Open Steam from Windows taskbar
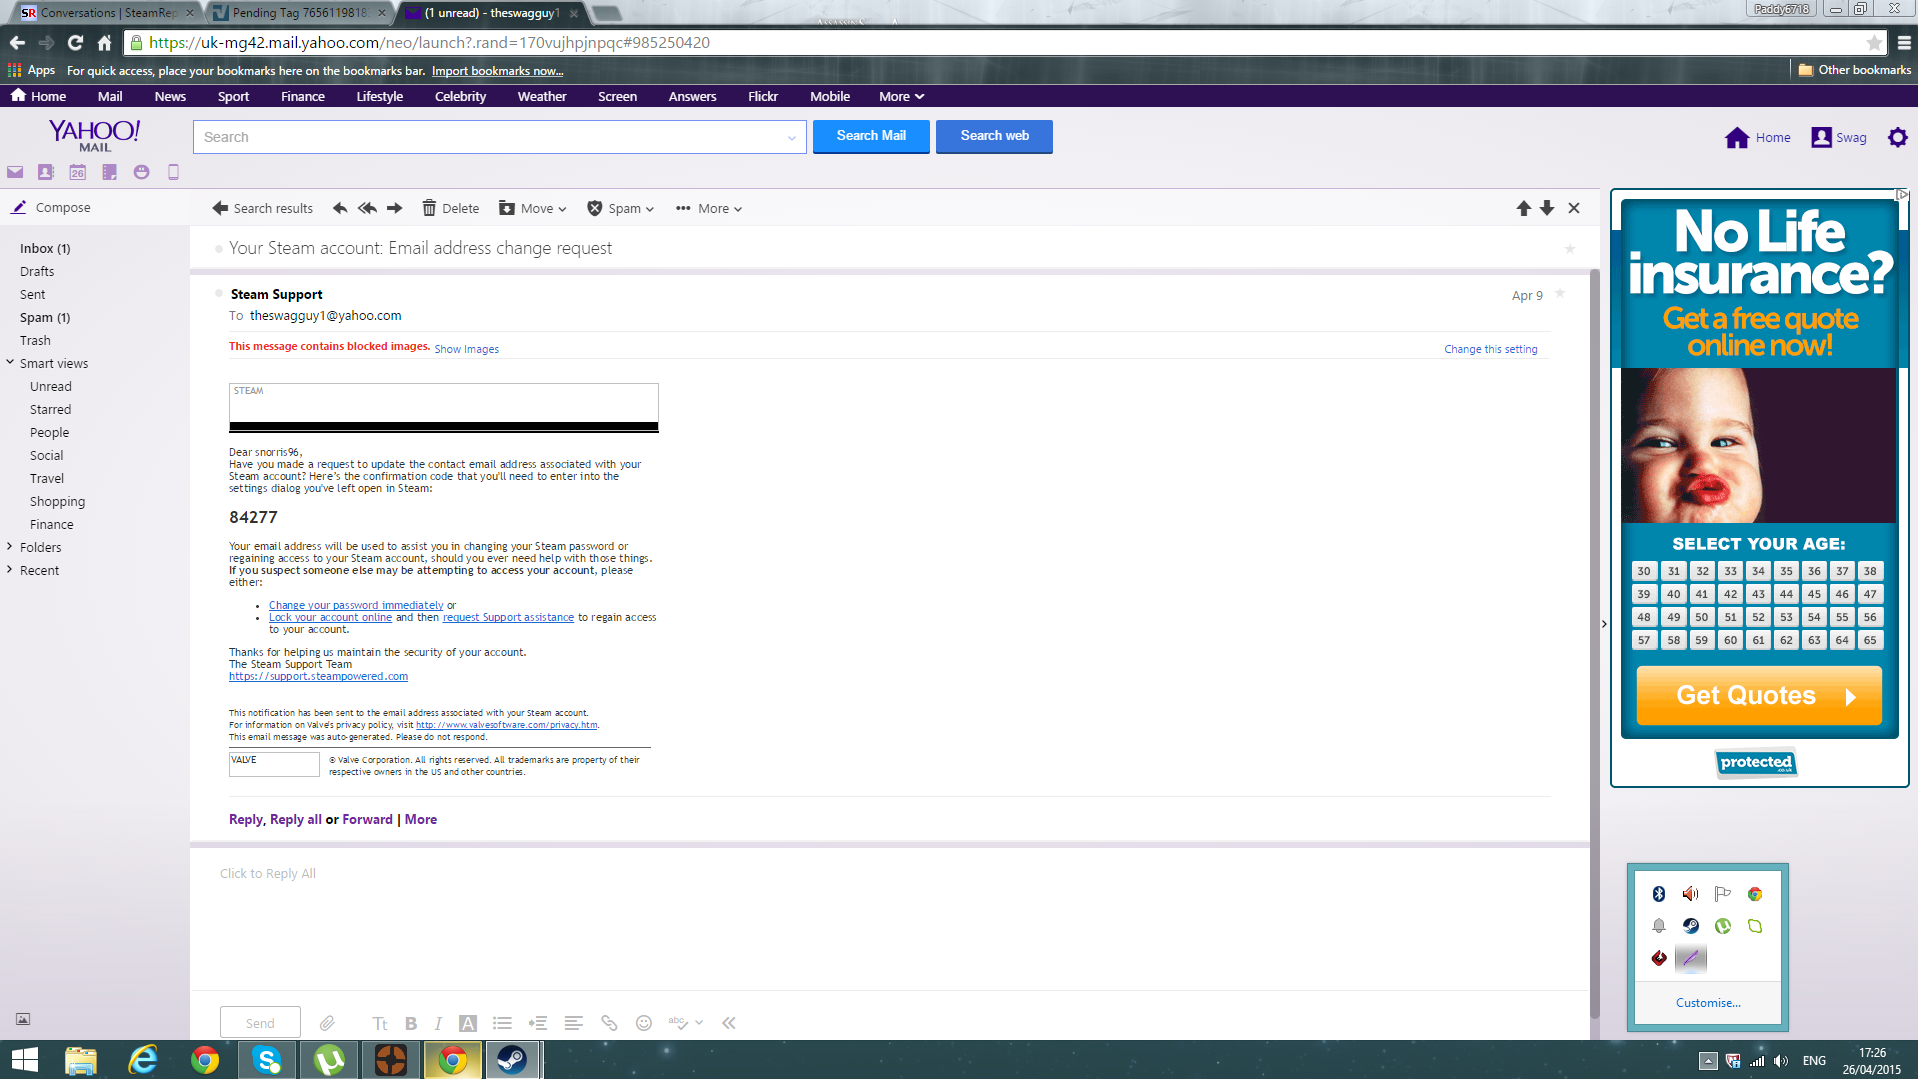 (512, 1060)
